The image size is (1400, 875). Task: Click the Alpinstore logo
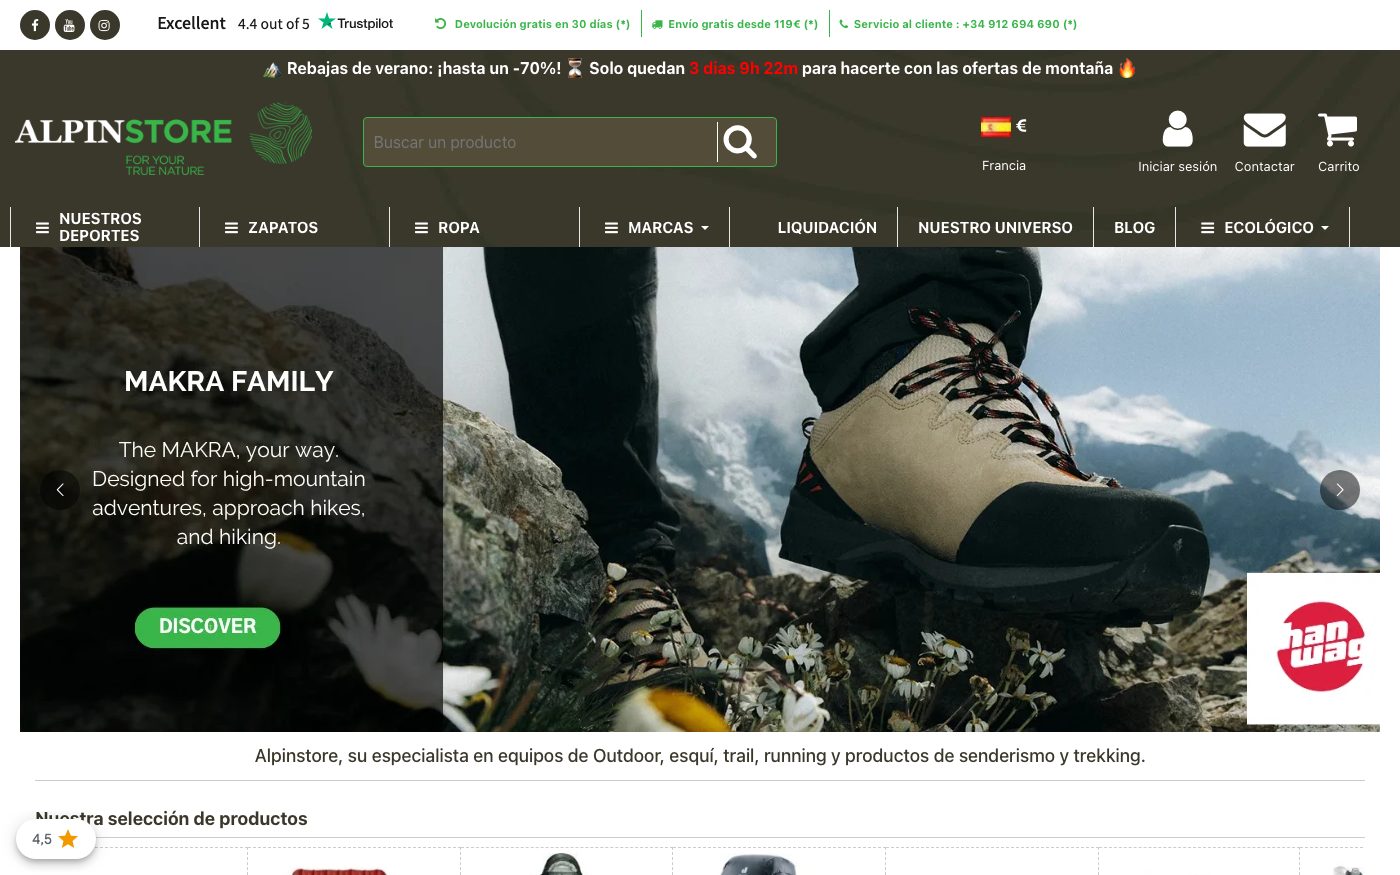pyautogui.click(x=164, y=141)
